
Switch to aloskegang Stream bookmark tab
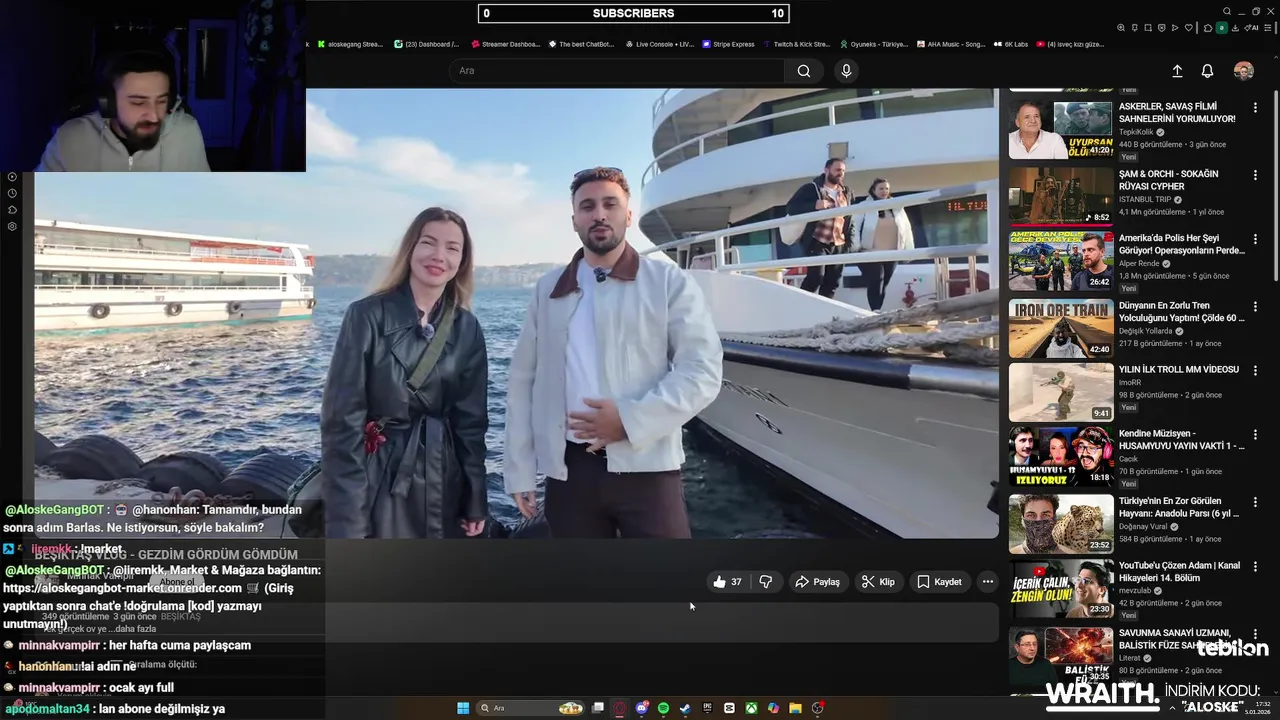click(350, 44)
